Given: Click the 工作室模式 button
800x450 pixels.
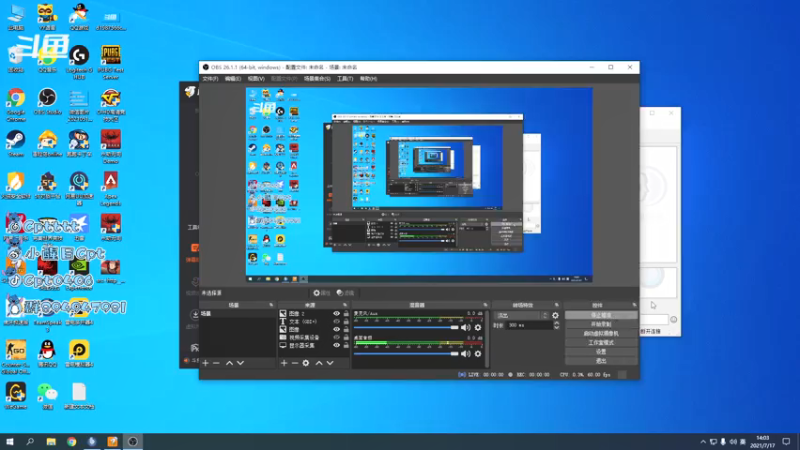Looking at the screenshot, I should (601, 343).
